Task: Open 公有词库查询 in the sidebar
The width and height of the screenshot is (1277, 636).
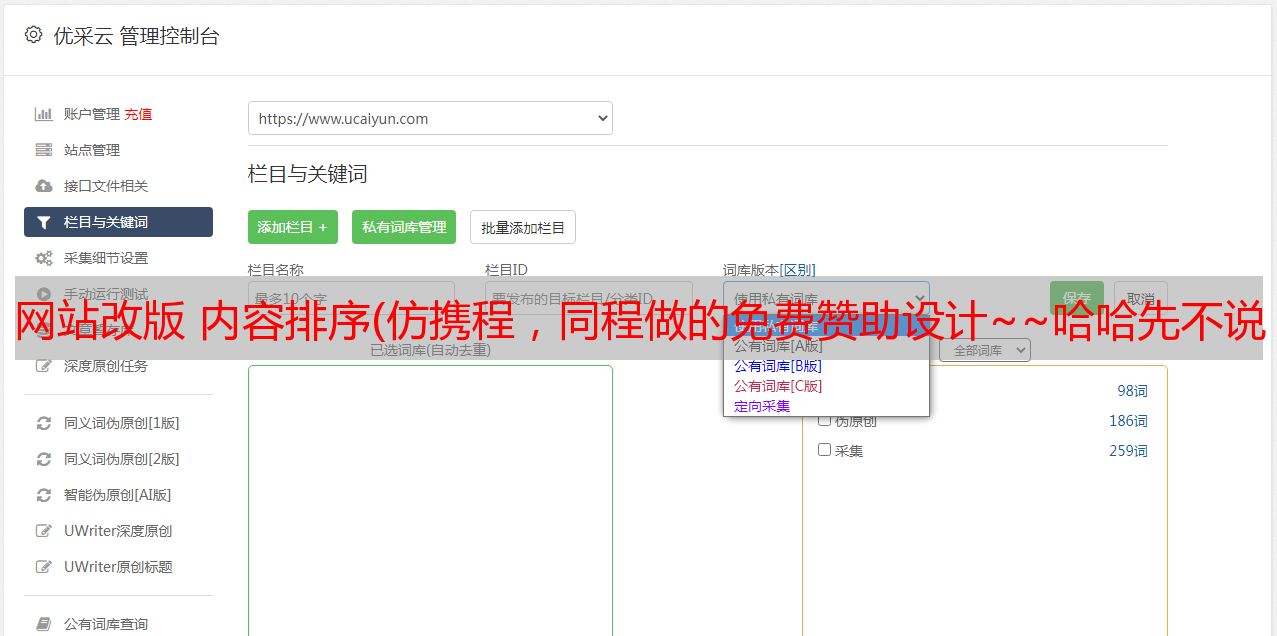Action: click(x=106, y=624)
